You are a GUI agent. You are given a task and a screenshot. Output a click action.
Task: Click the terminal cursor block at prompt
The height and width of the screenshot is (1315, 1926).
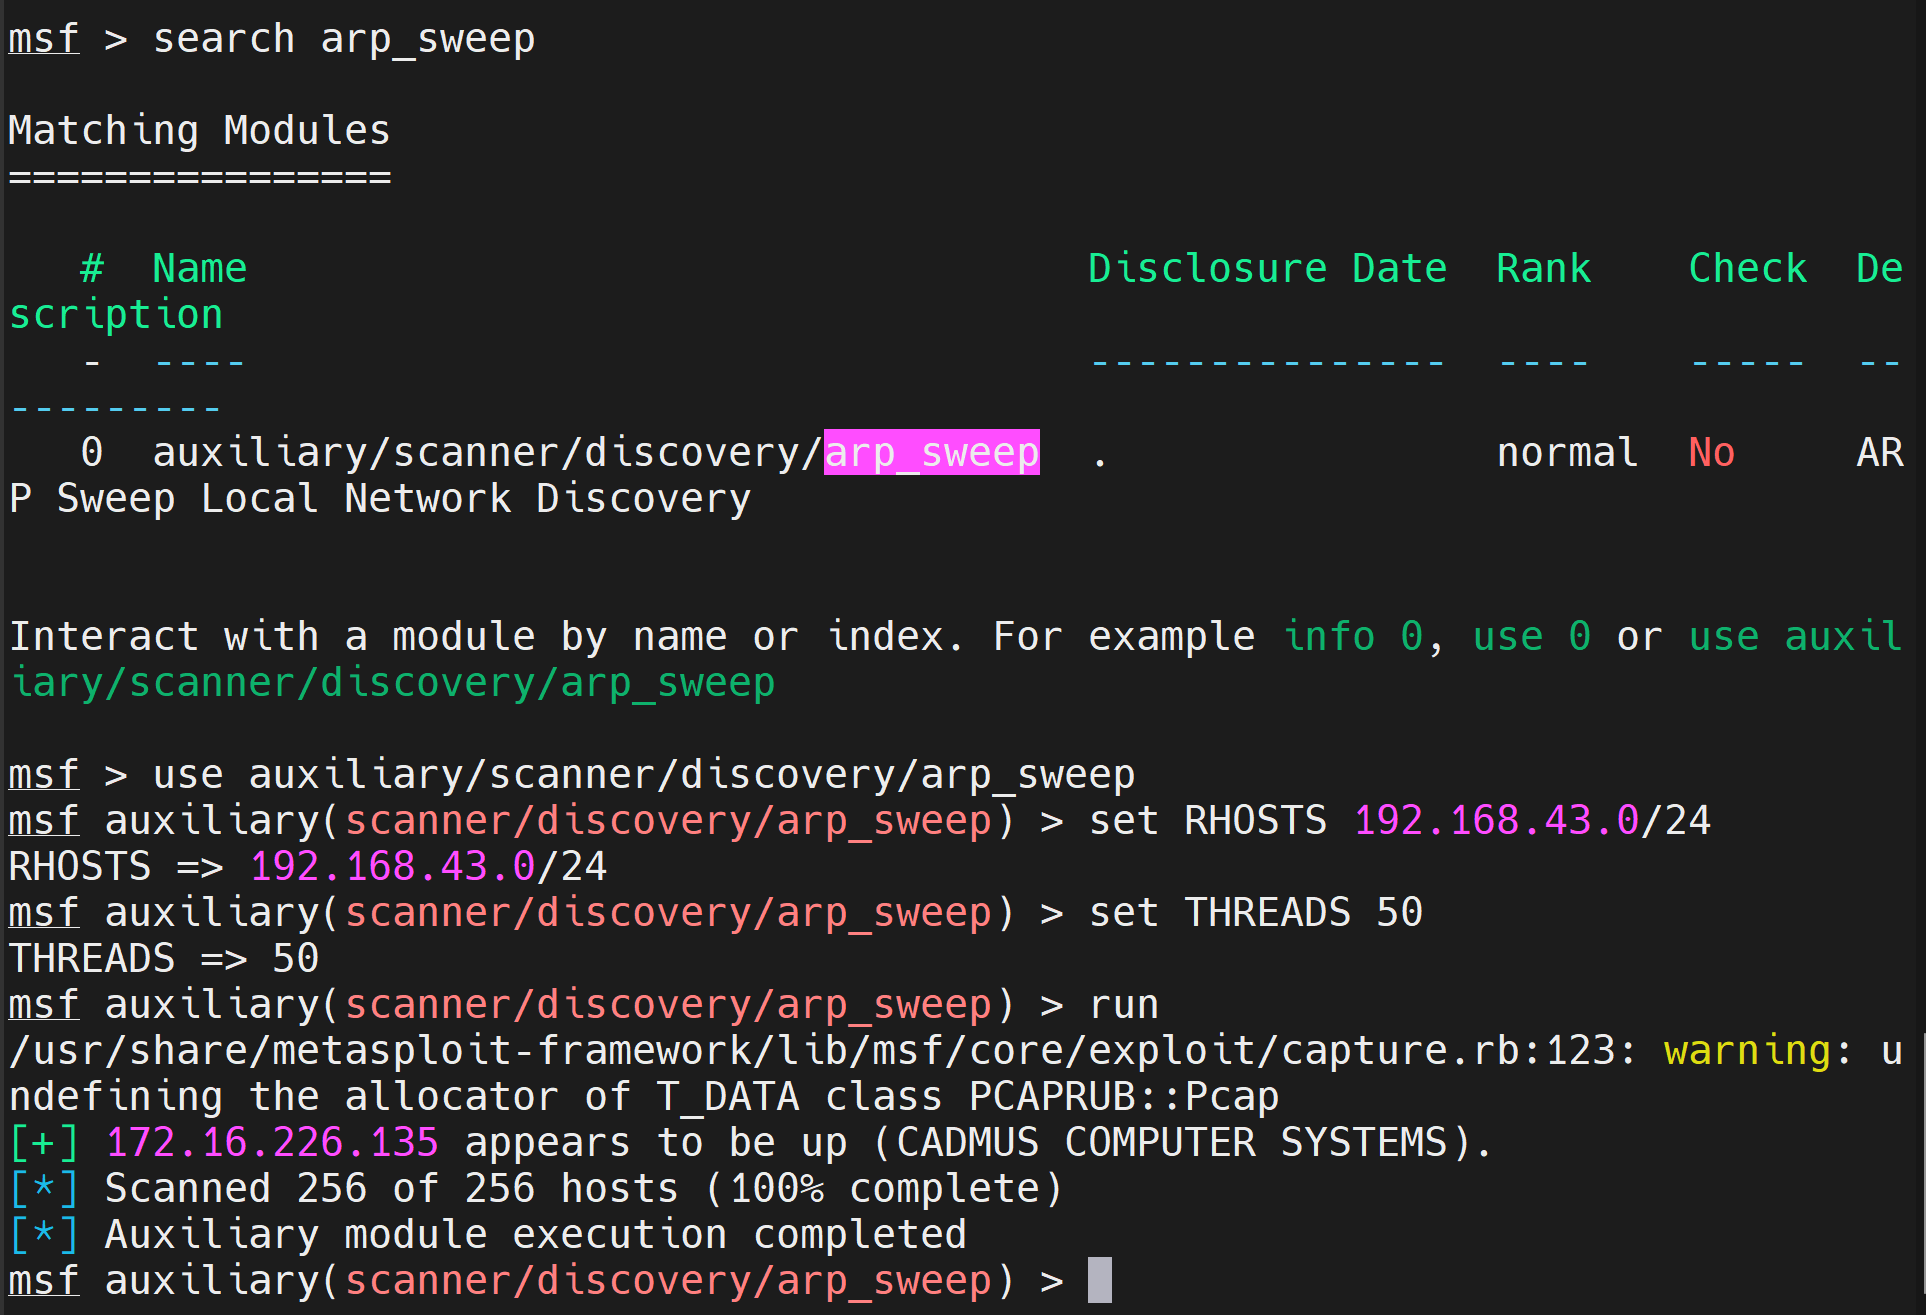click(1099, 1280)
